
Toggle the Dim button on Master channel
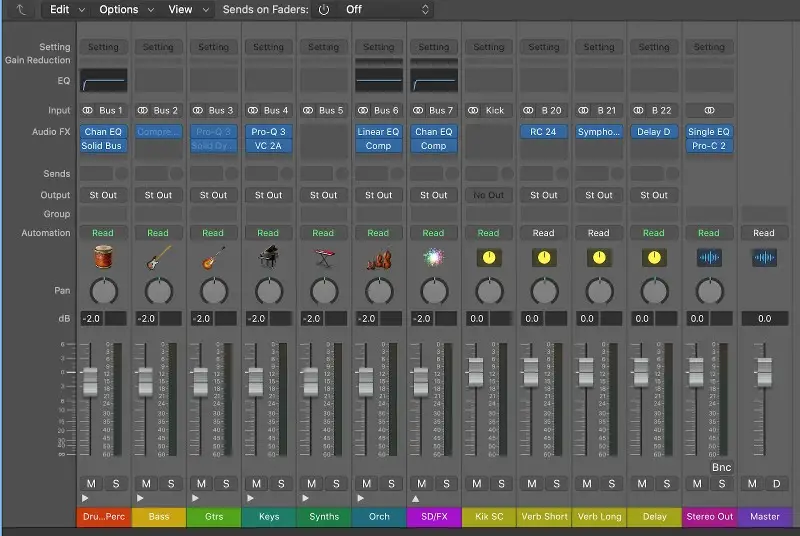[x=776, y=484]
